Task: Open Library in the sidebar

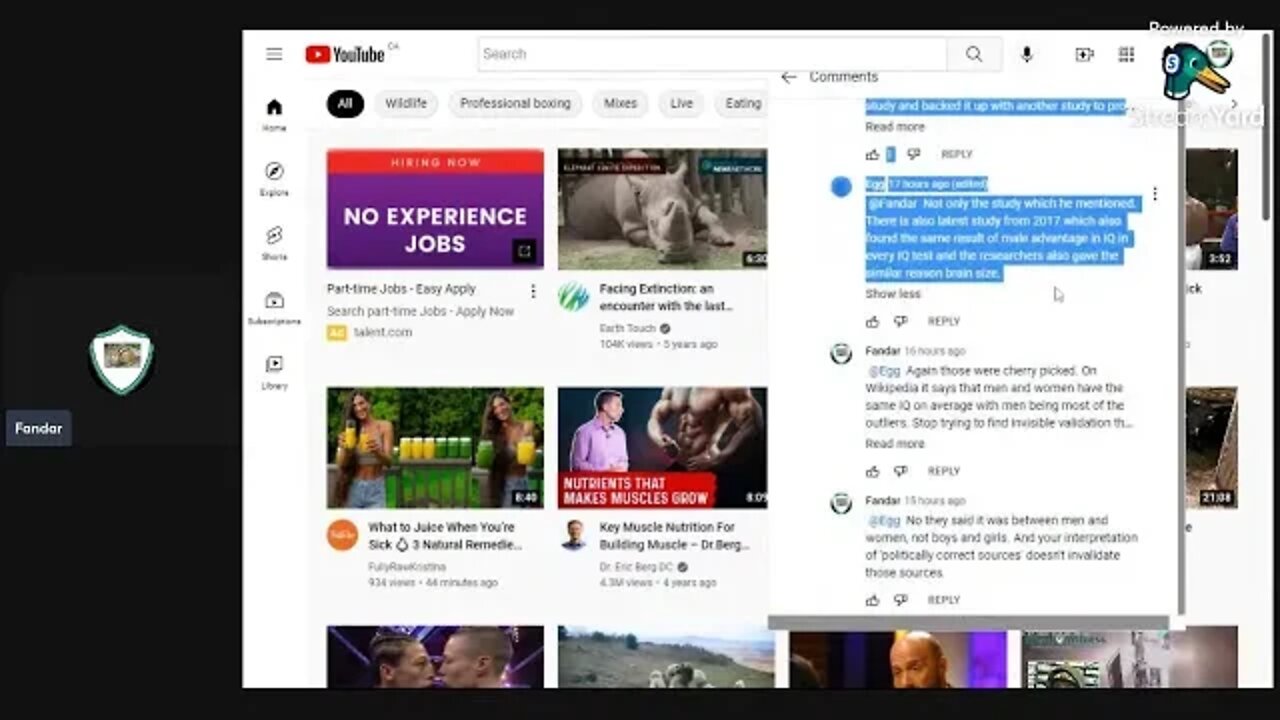Action: (x=274, y=371)
